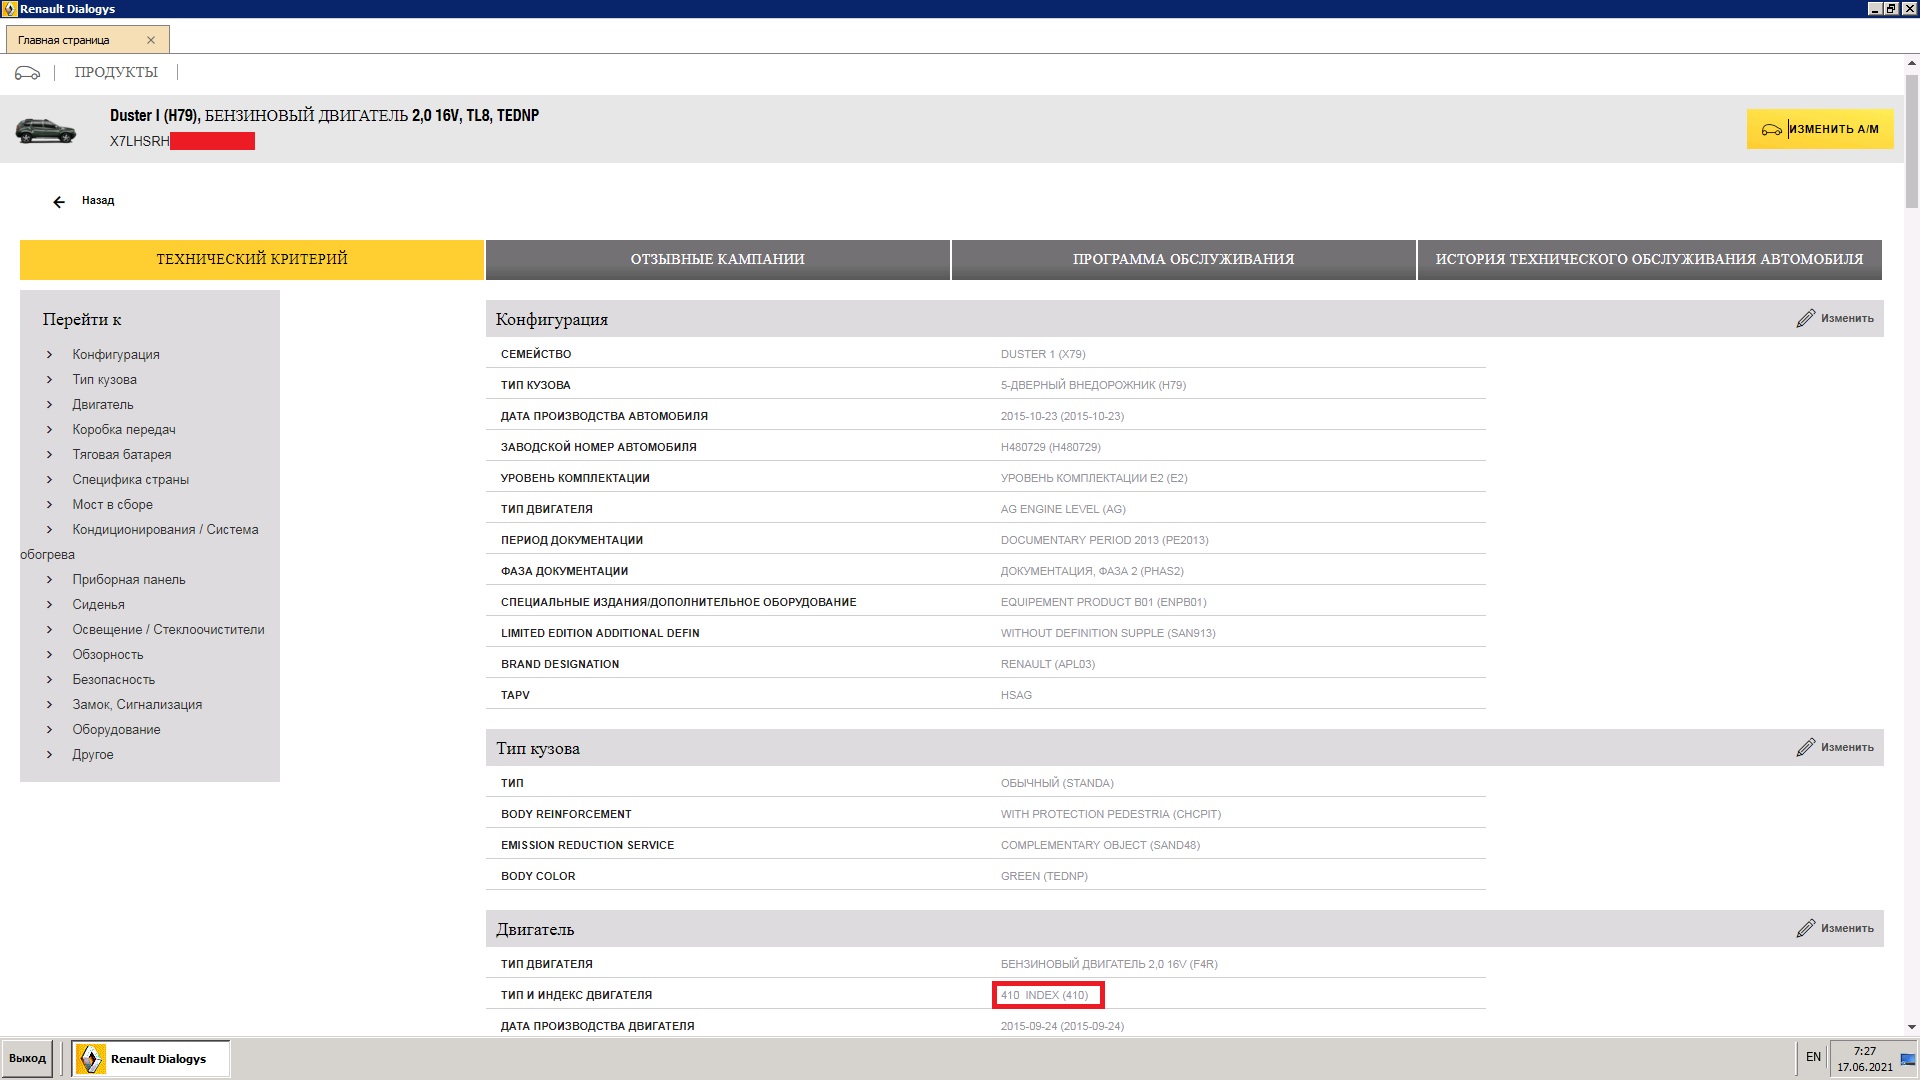
Task: Click the vertical scrollbar thumb
Action: click(x=1912, y=140)
